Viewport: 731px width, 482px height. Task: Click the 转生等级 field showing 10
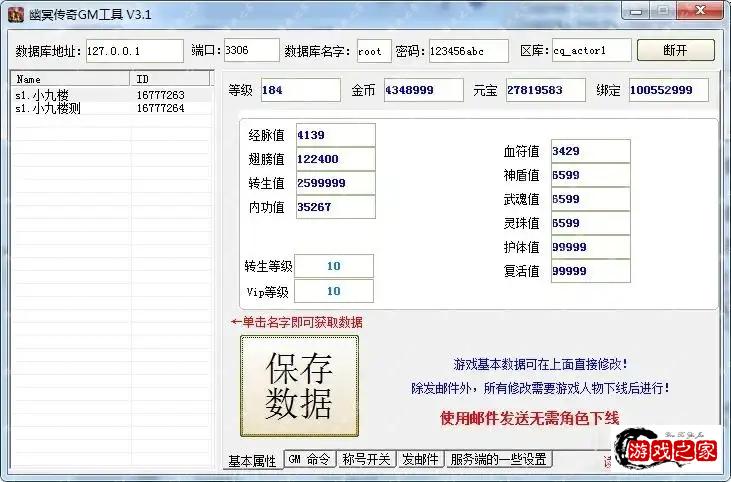point(334,266)
